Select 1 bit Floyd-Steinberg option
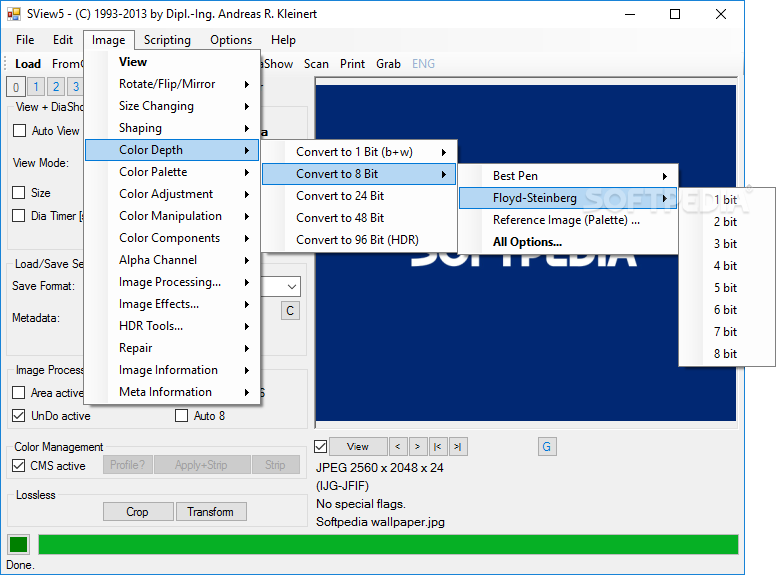Viewport: 776px width, 575px height. coord(727,200)
